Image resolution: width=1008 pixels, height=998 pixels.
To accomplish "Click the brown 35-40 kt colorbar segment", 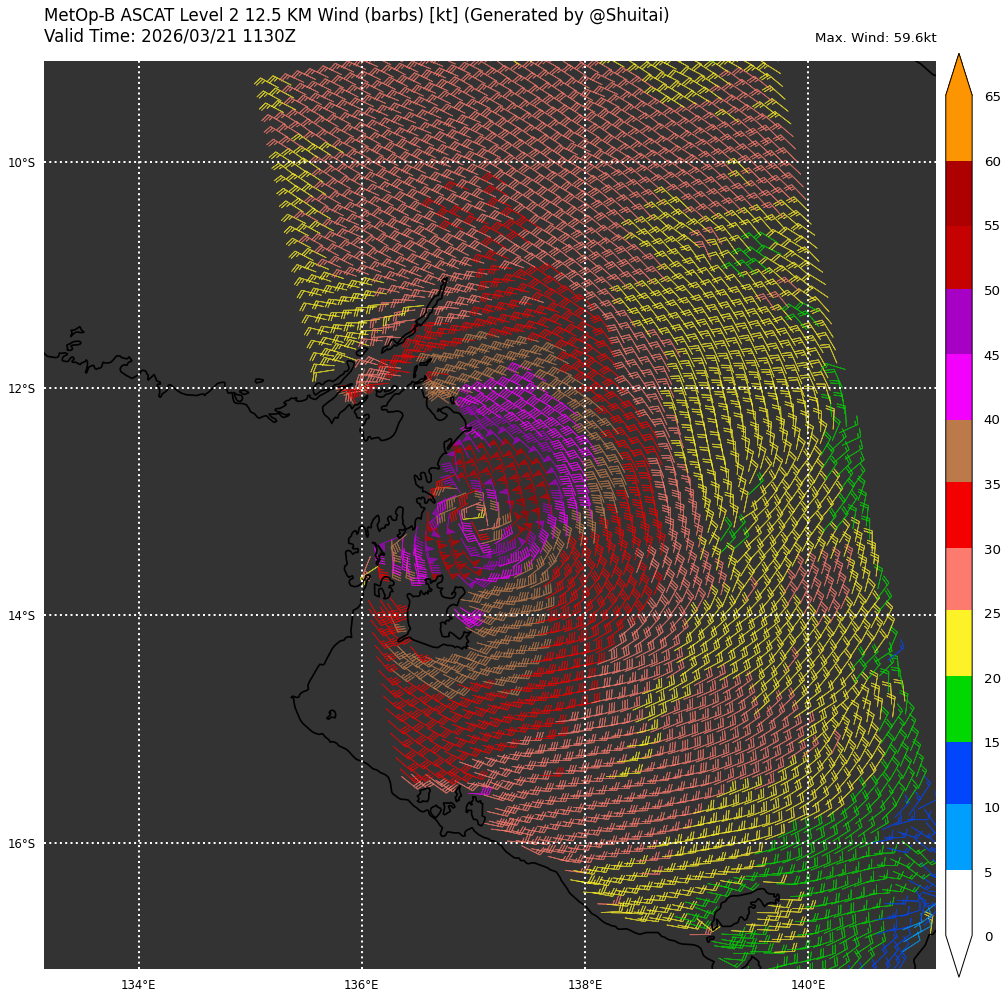I will click(x=958, y=451).
